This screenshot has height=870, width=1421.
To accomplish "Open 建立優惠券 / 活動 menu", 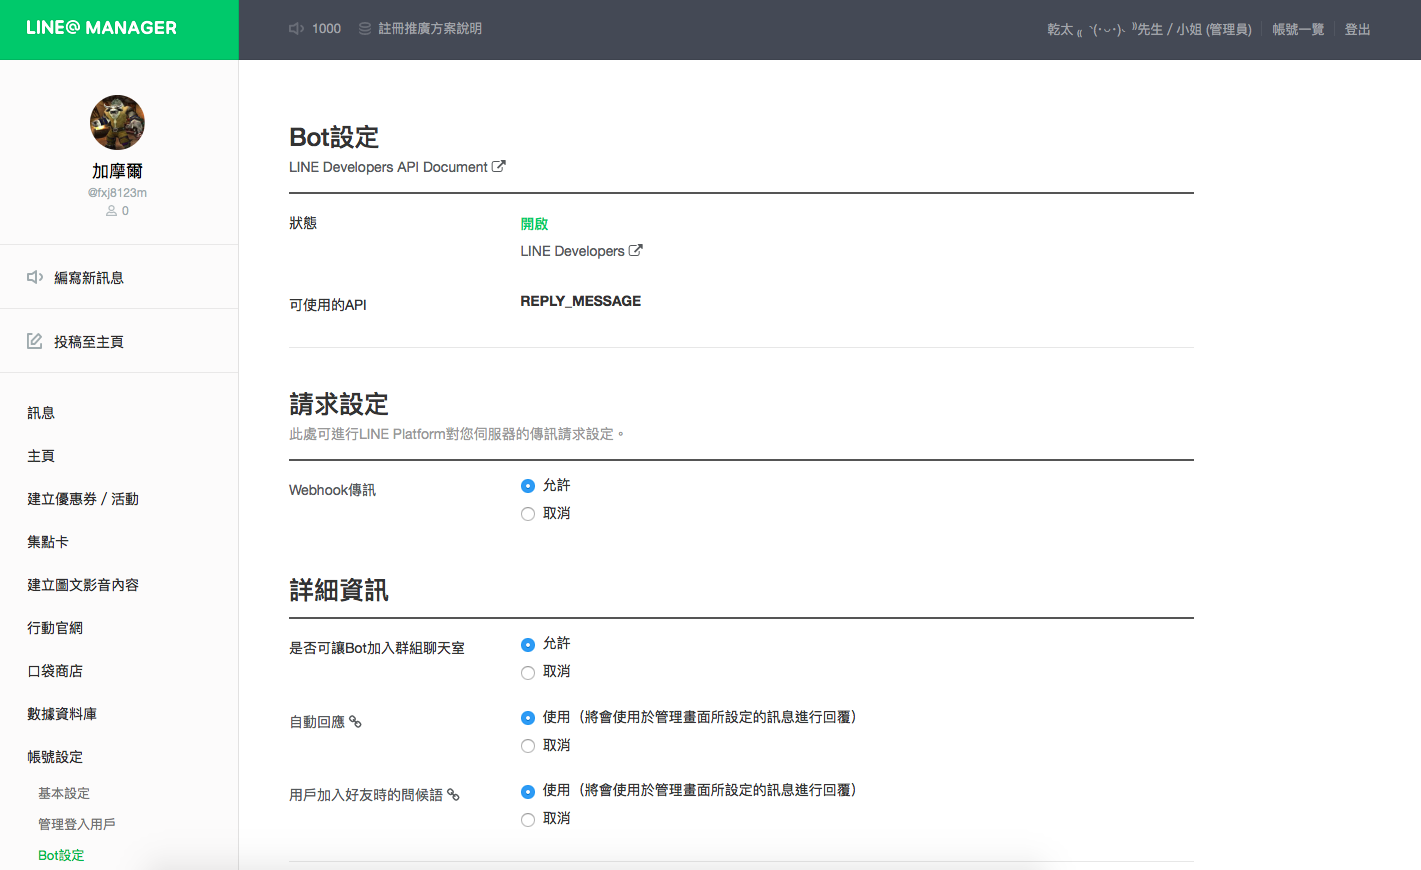I will click(83, 499).
